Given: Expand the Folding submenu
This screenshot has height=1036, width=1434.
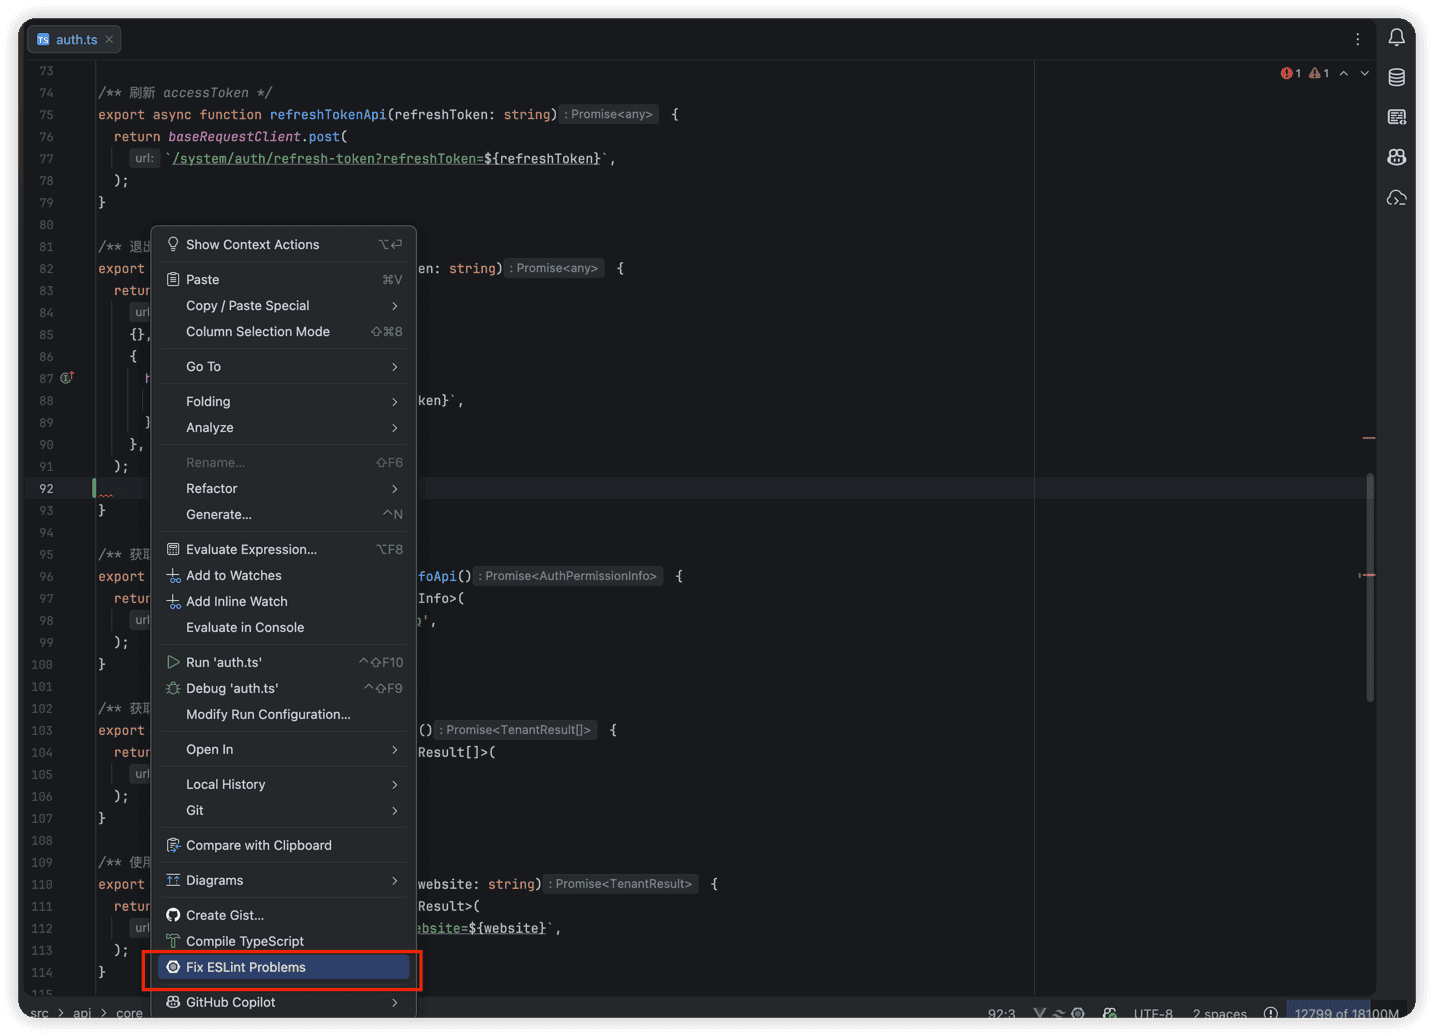Looking at the screenshot, I should click(284, 401).
